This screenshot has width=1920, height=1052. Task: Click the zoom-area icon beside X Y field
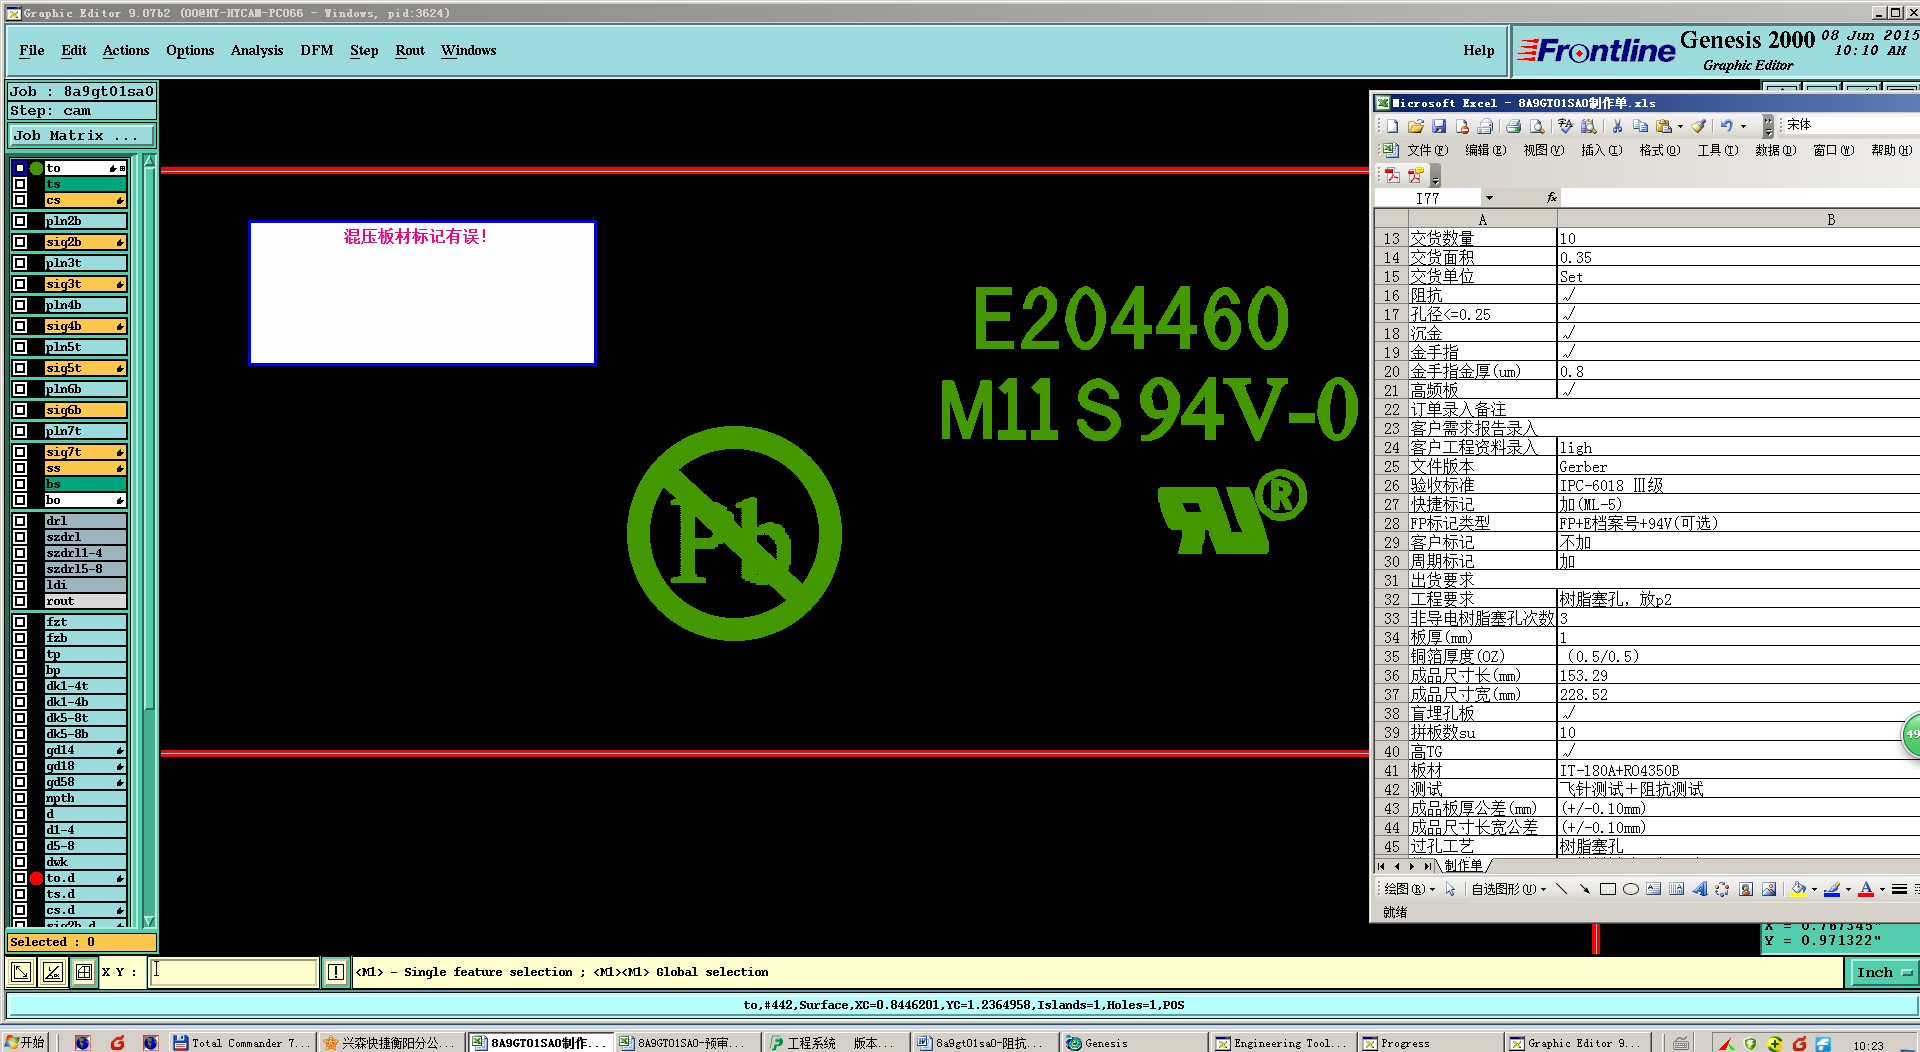[21, 972]
